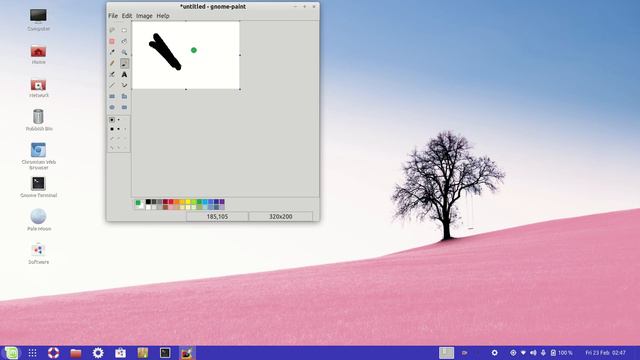Choose the pencil tool
Image resolution: width=640 pixels, height=360 pixels.
click(112, 63)
